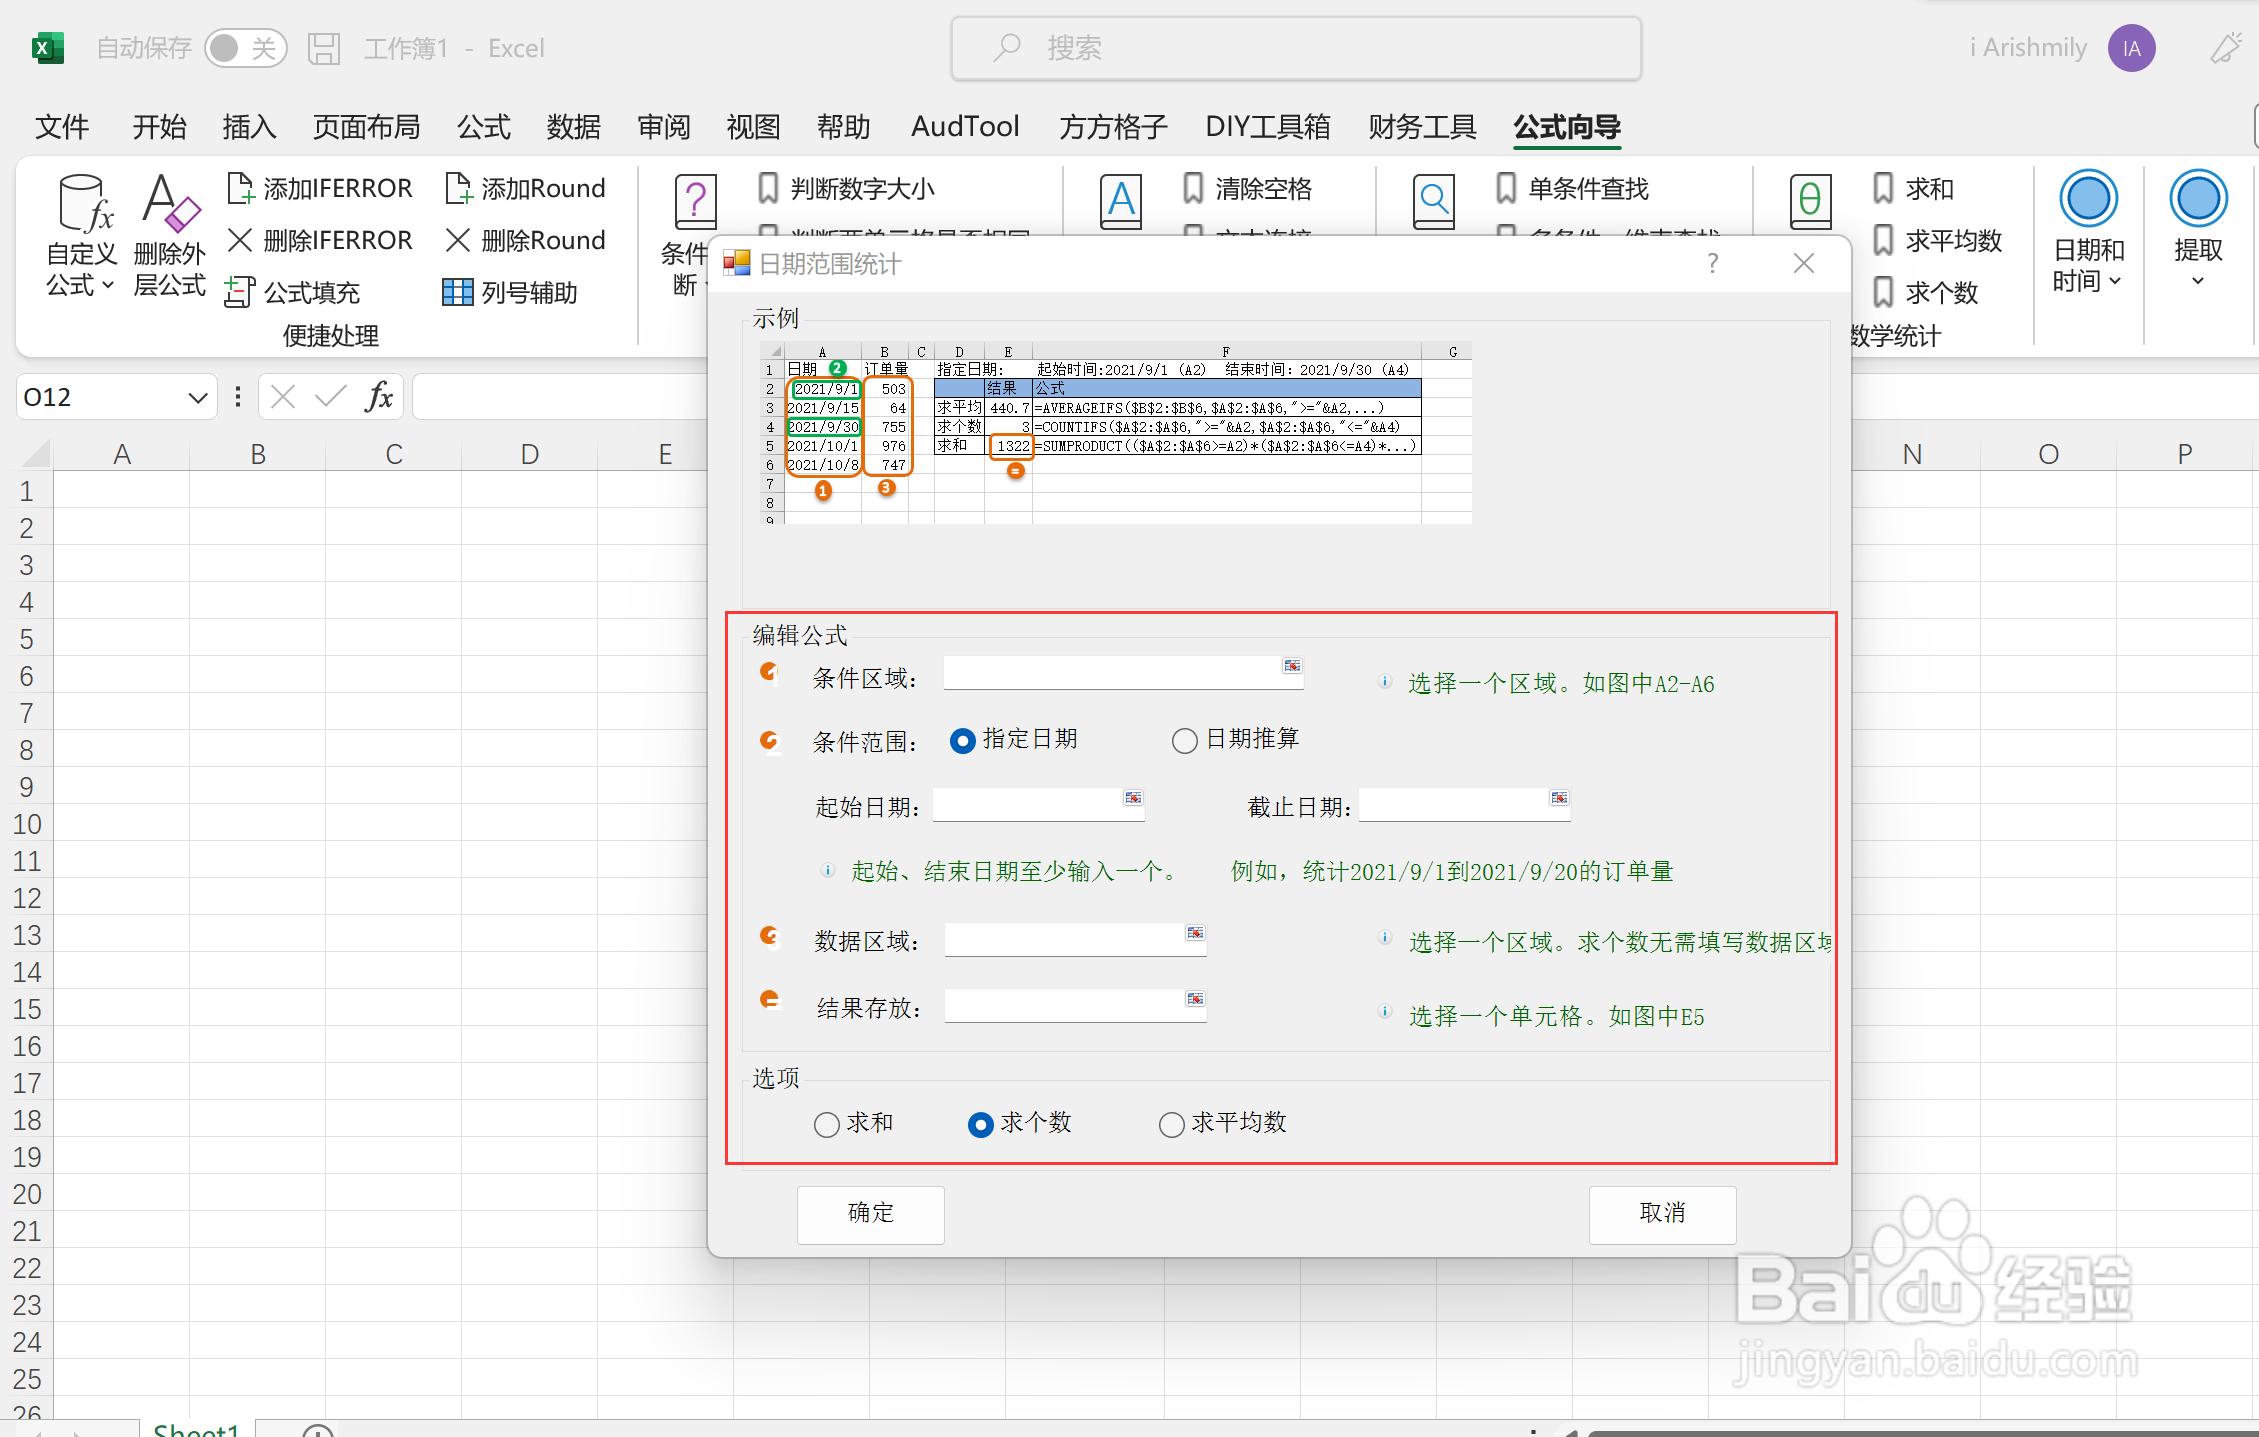Click the 求和 ribbon item
This screenshot has width=2259, height=1437.
coord(1914,188)
